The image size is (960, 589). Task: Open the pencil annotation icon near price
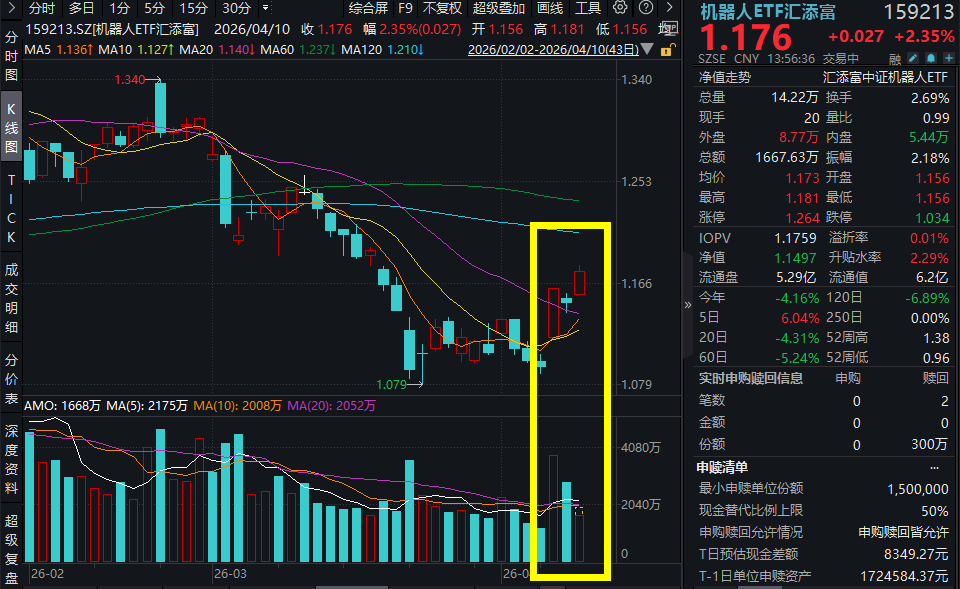tap(911, 58)
